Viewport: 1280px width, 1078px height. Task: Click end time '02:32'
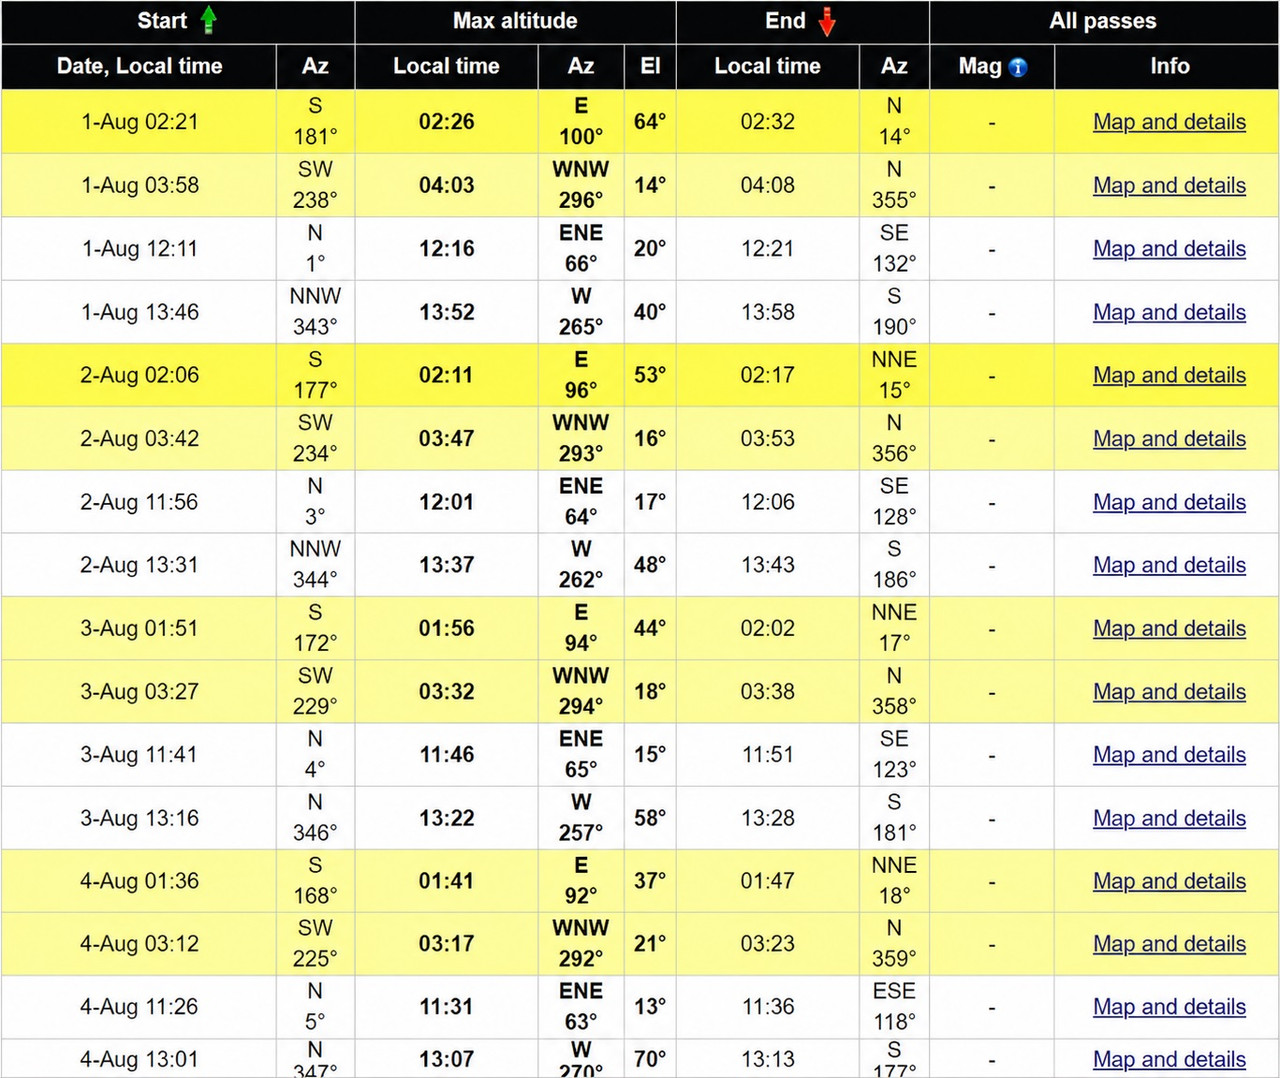point(767,122)
